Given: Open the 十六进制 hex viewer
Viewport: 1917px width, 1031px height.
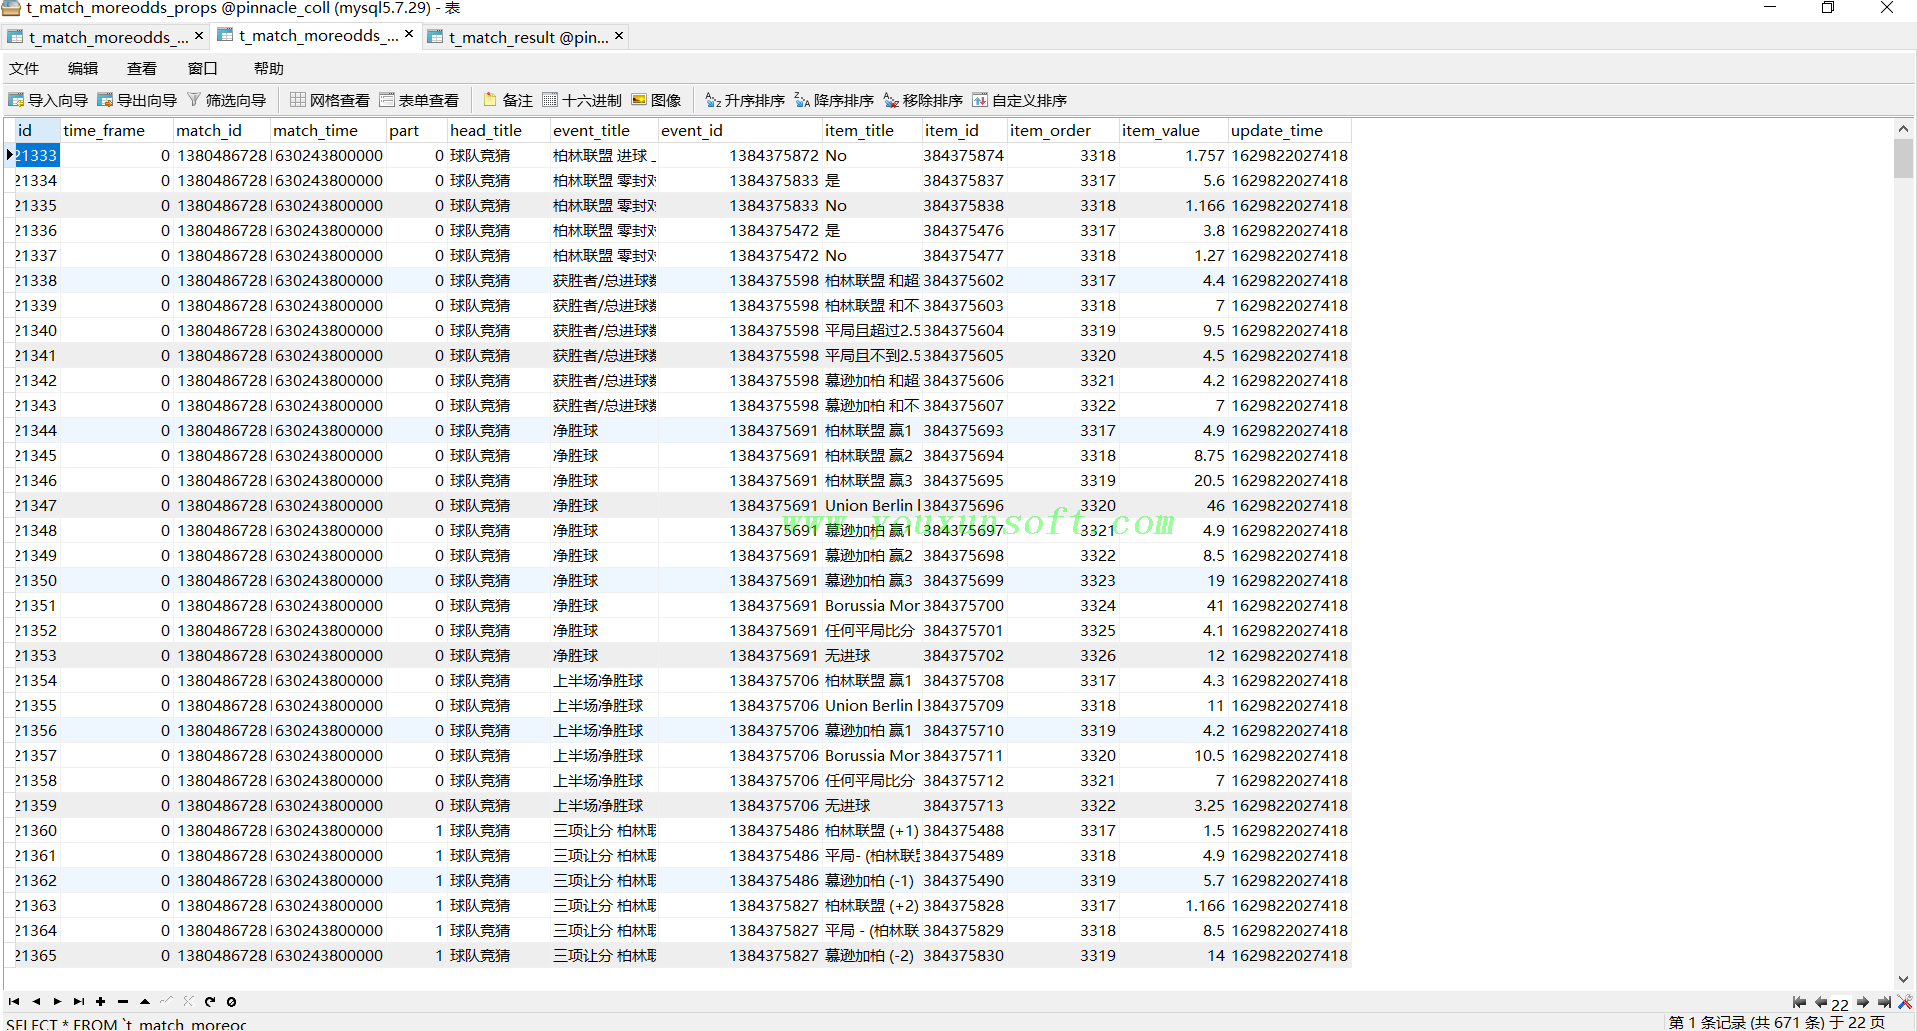Looking at the screenshot, I should coord(582,100).
